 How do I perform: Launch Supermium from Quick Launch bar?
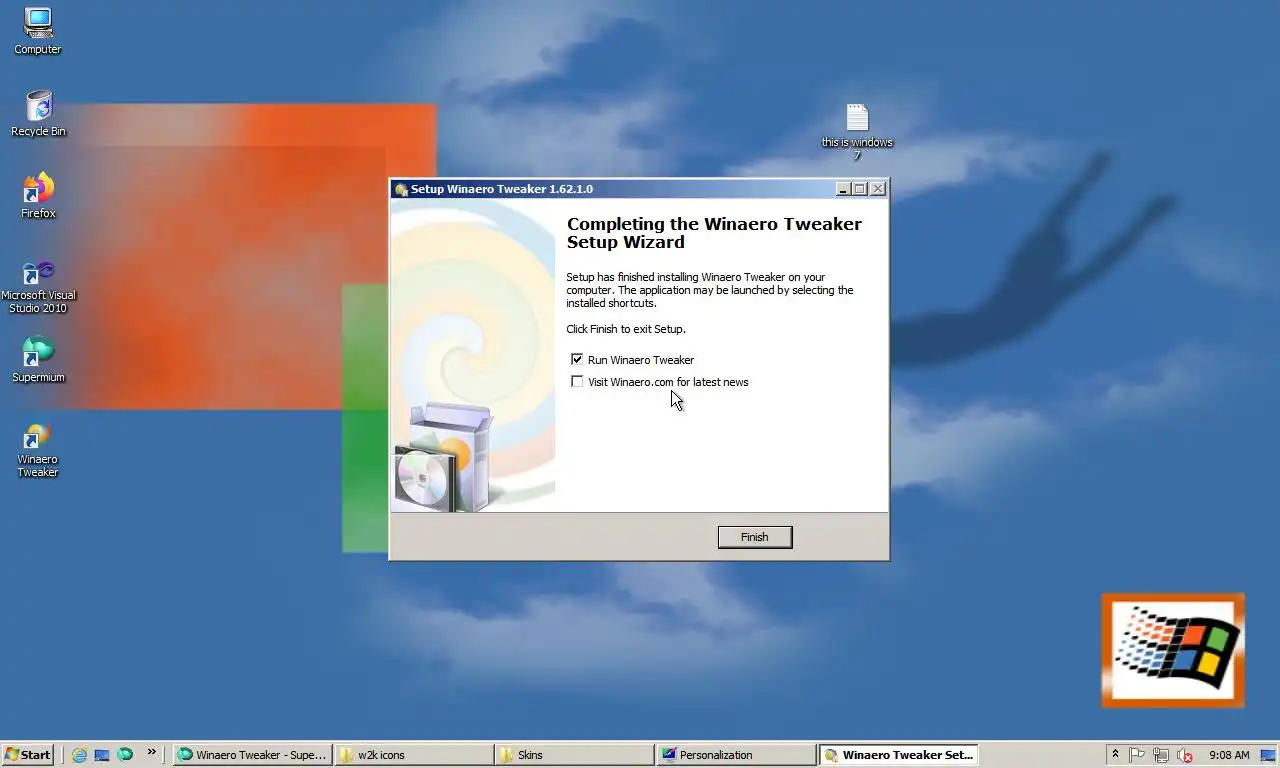pyautogui.click(x=125, y=755)
